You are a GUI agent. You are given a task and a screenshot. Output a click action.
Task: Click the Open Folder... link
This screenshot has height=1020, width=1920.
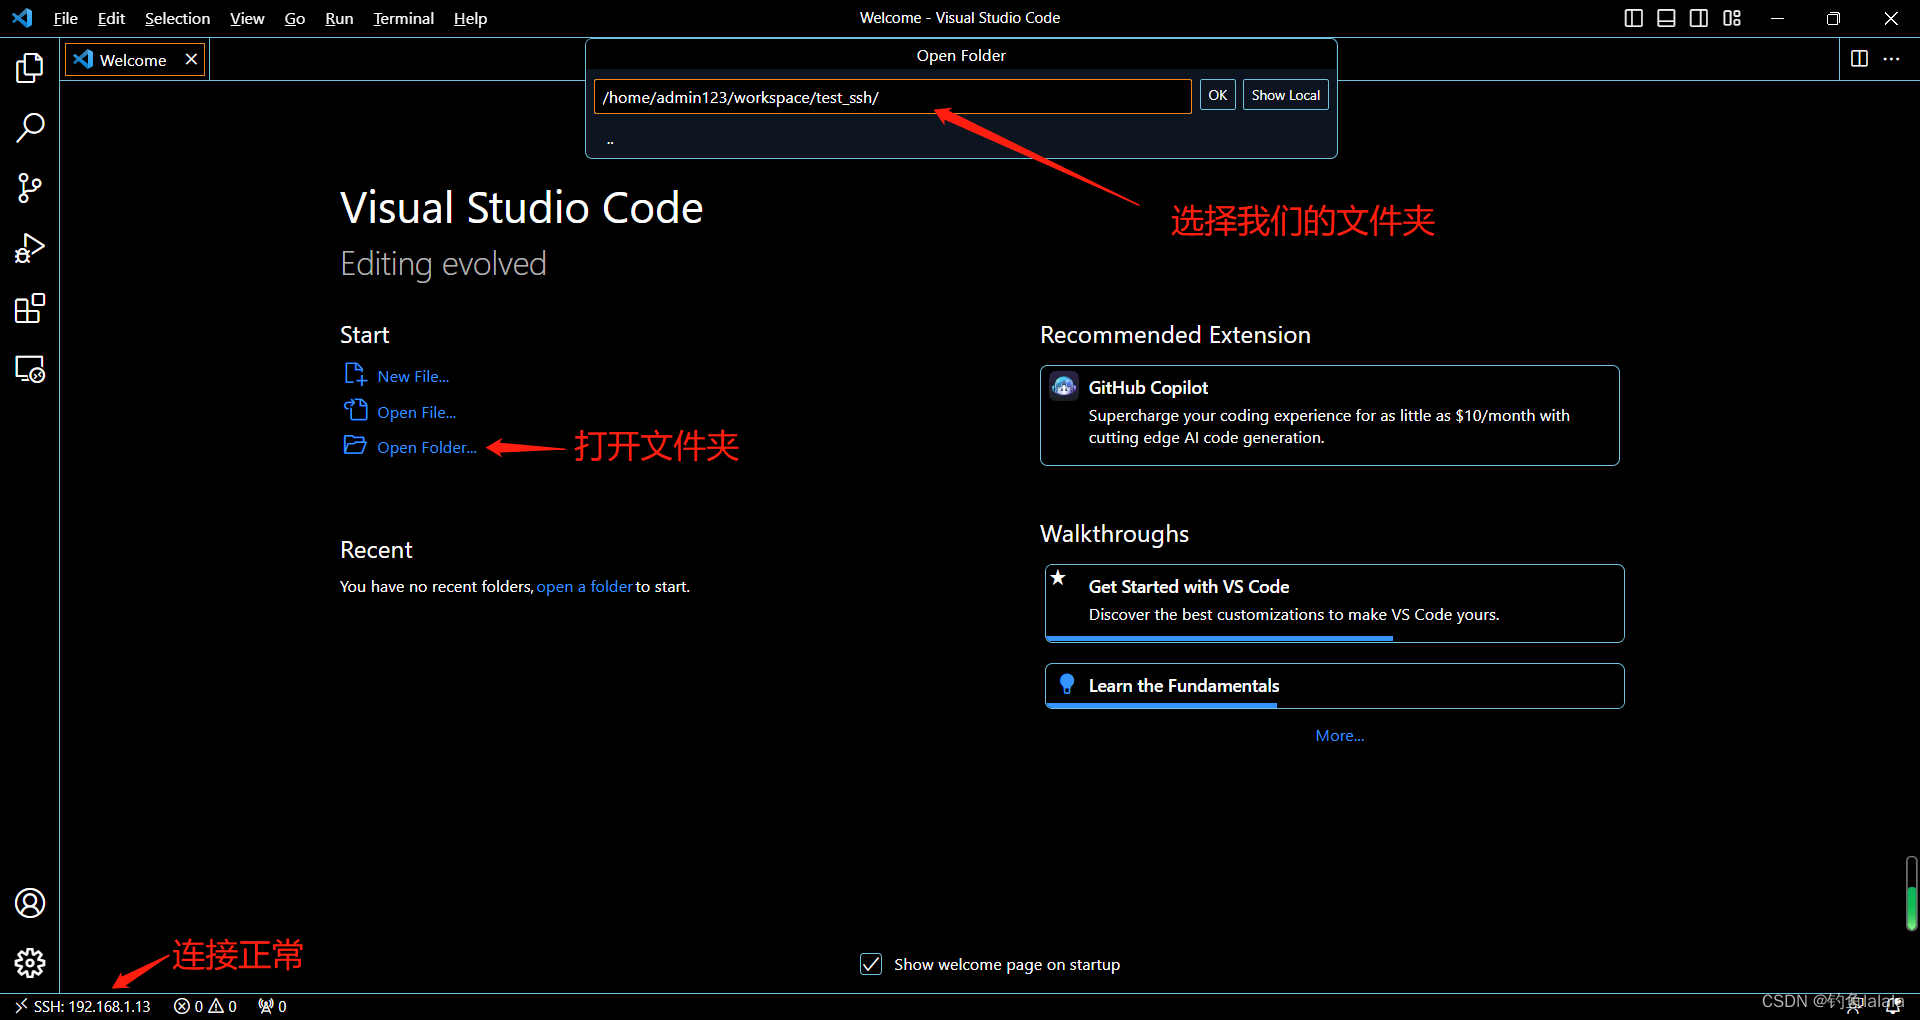pyautogui.click(x=427, y=447)
